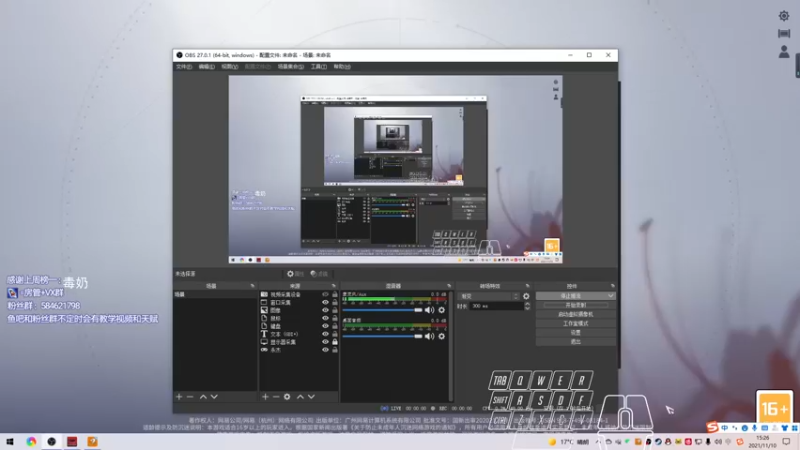
Task: Move source down in the sources panel
Action: (x=311, y=396)
